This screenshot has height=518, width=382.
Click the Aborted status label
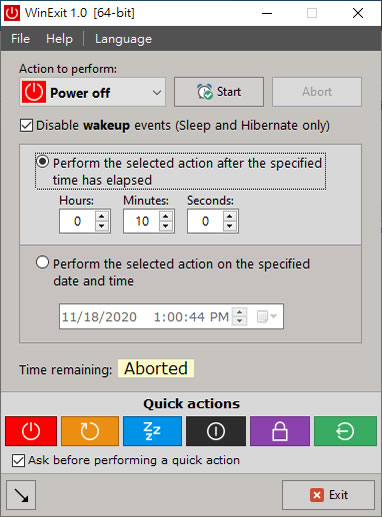click(156, 368)
